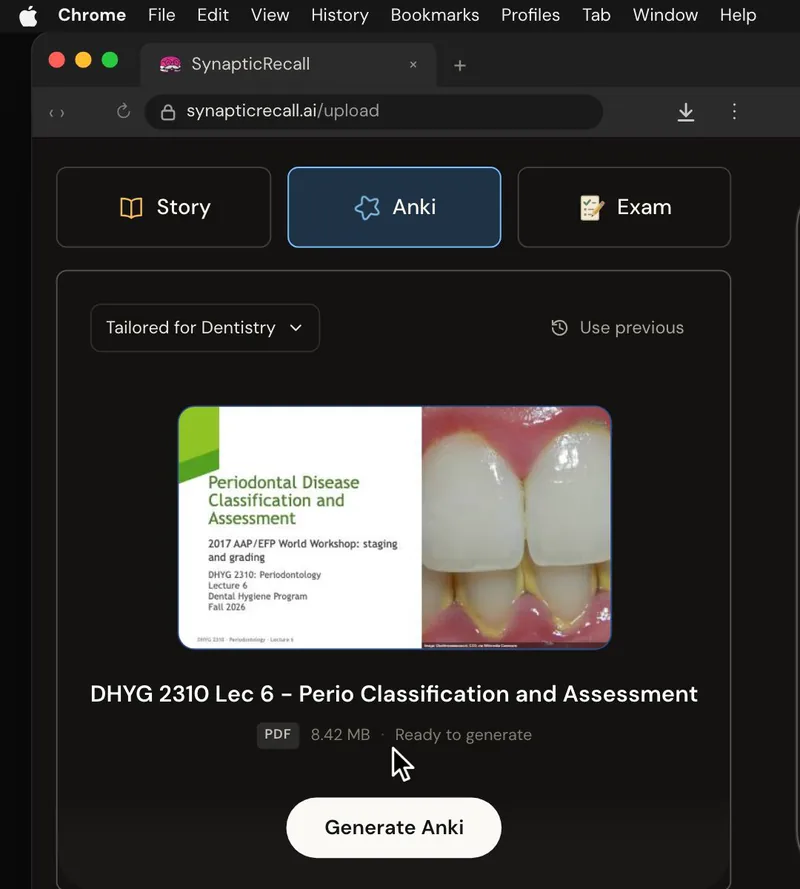Click the Story book icon
800x889 pixels.
[x=131, y=208]
